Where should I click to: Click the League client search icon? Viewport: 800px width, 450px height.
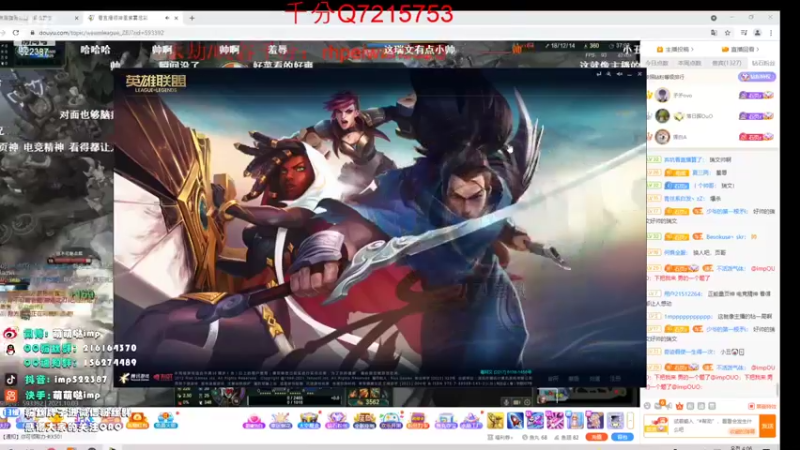click(609, 74)
